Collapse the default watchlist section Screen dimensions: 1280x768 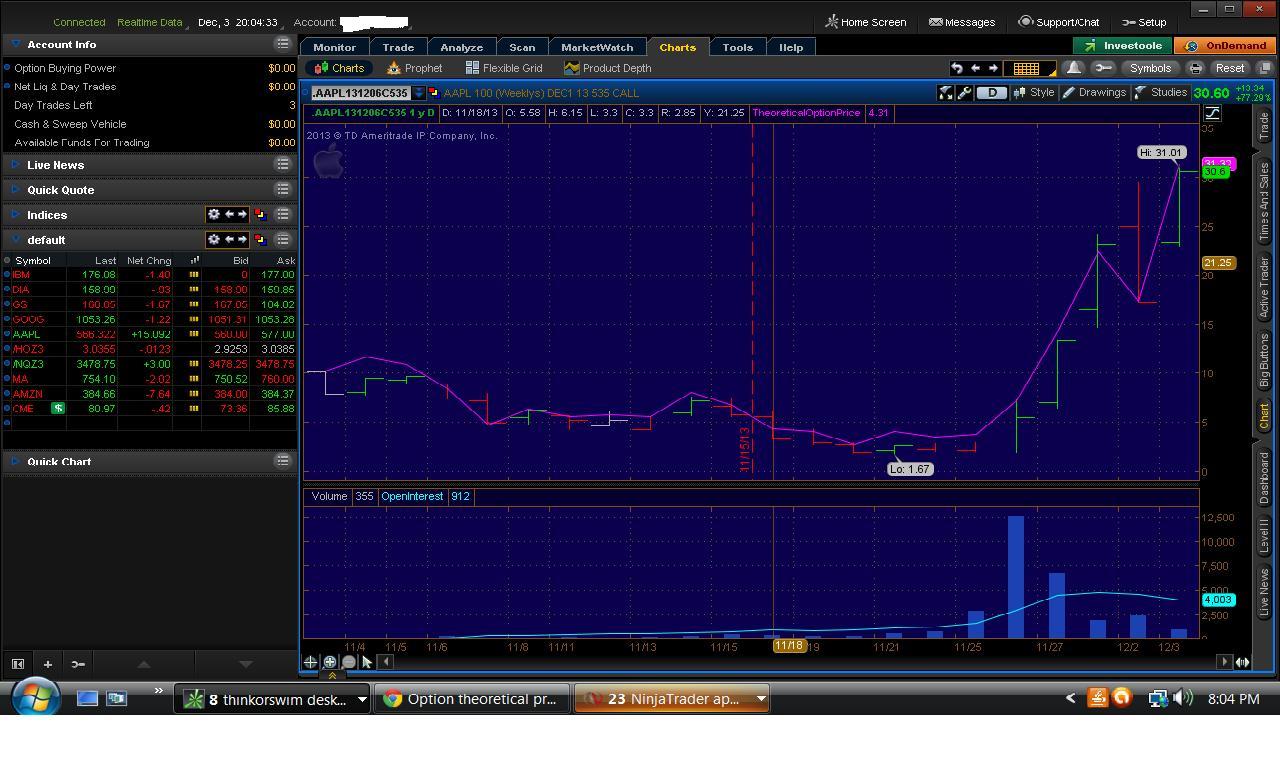(15, 239)
